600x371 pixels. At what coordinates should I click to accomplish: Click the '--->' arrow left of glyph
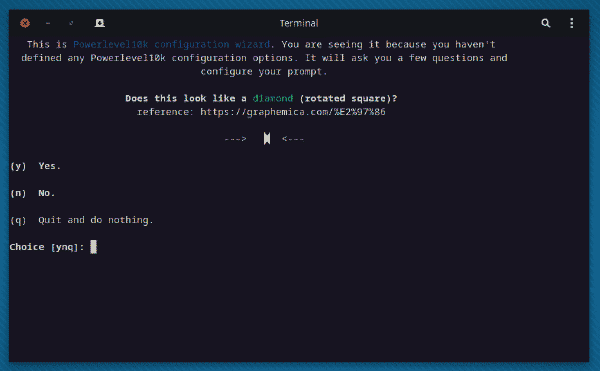[x=235, y=139]
